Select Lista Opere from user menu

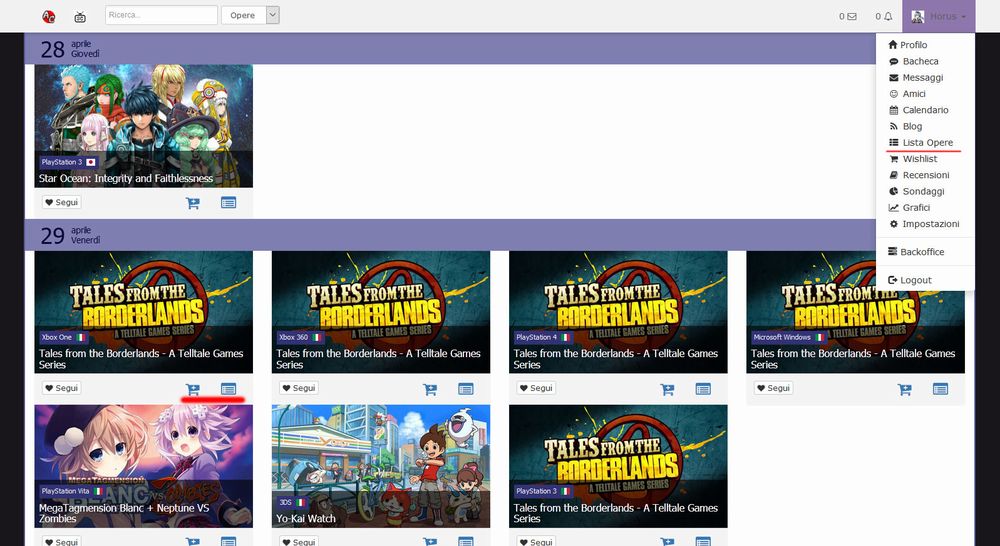coord(927,143)
